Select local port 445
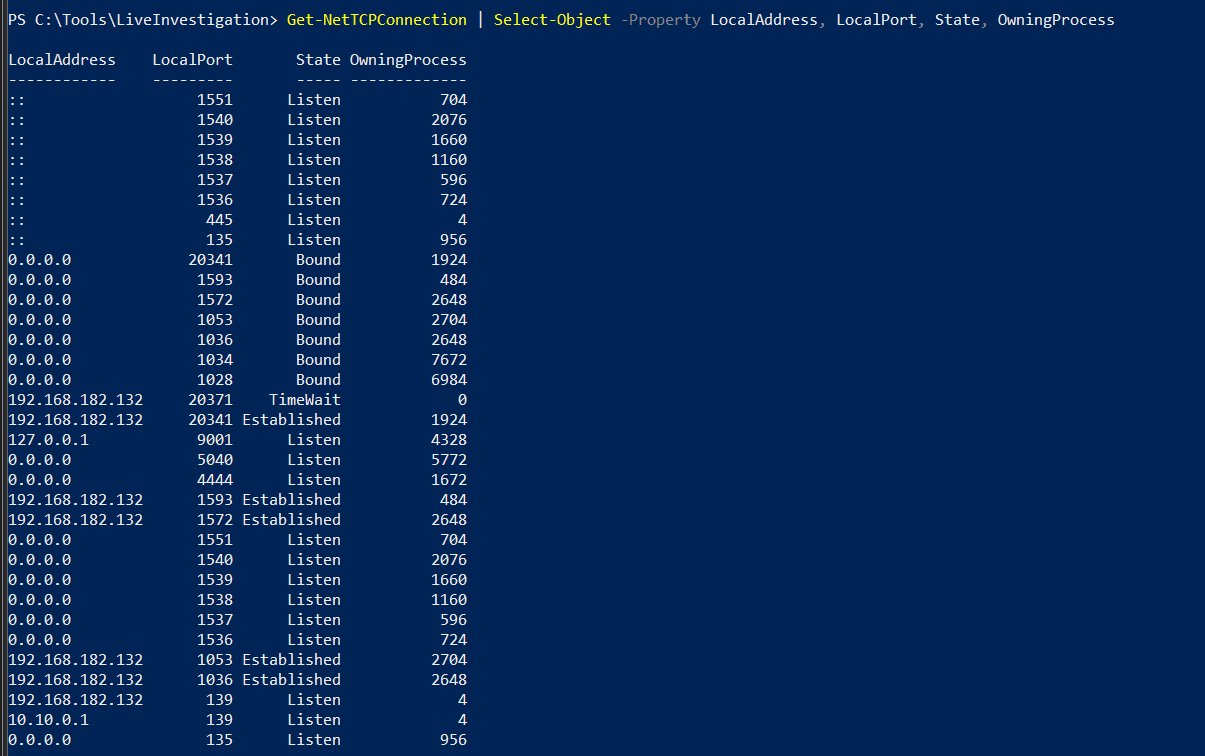 219,220
